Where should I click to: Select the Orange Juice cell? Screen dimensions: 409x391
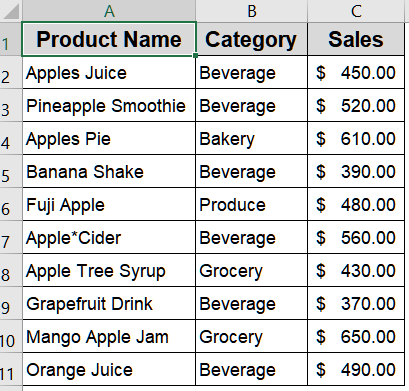109,369
